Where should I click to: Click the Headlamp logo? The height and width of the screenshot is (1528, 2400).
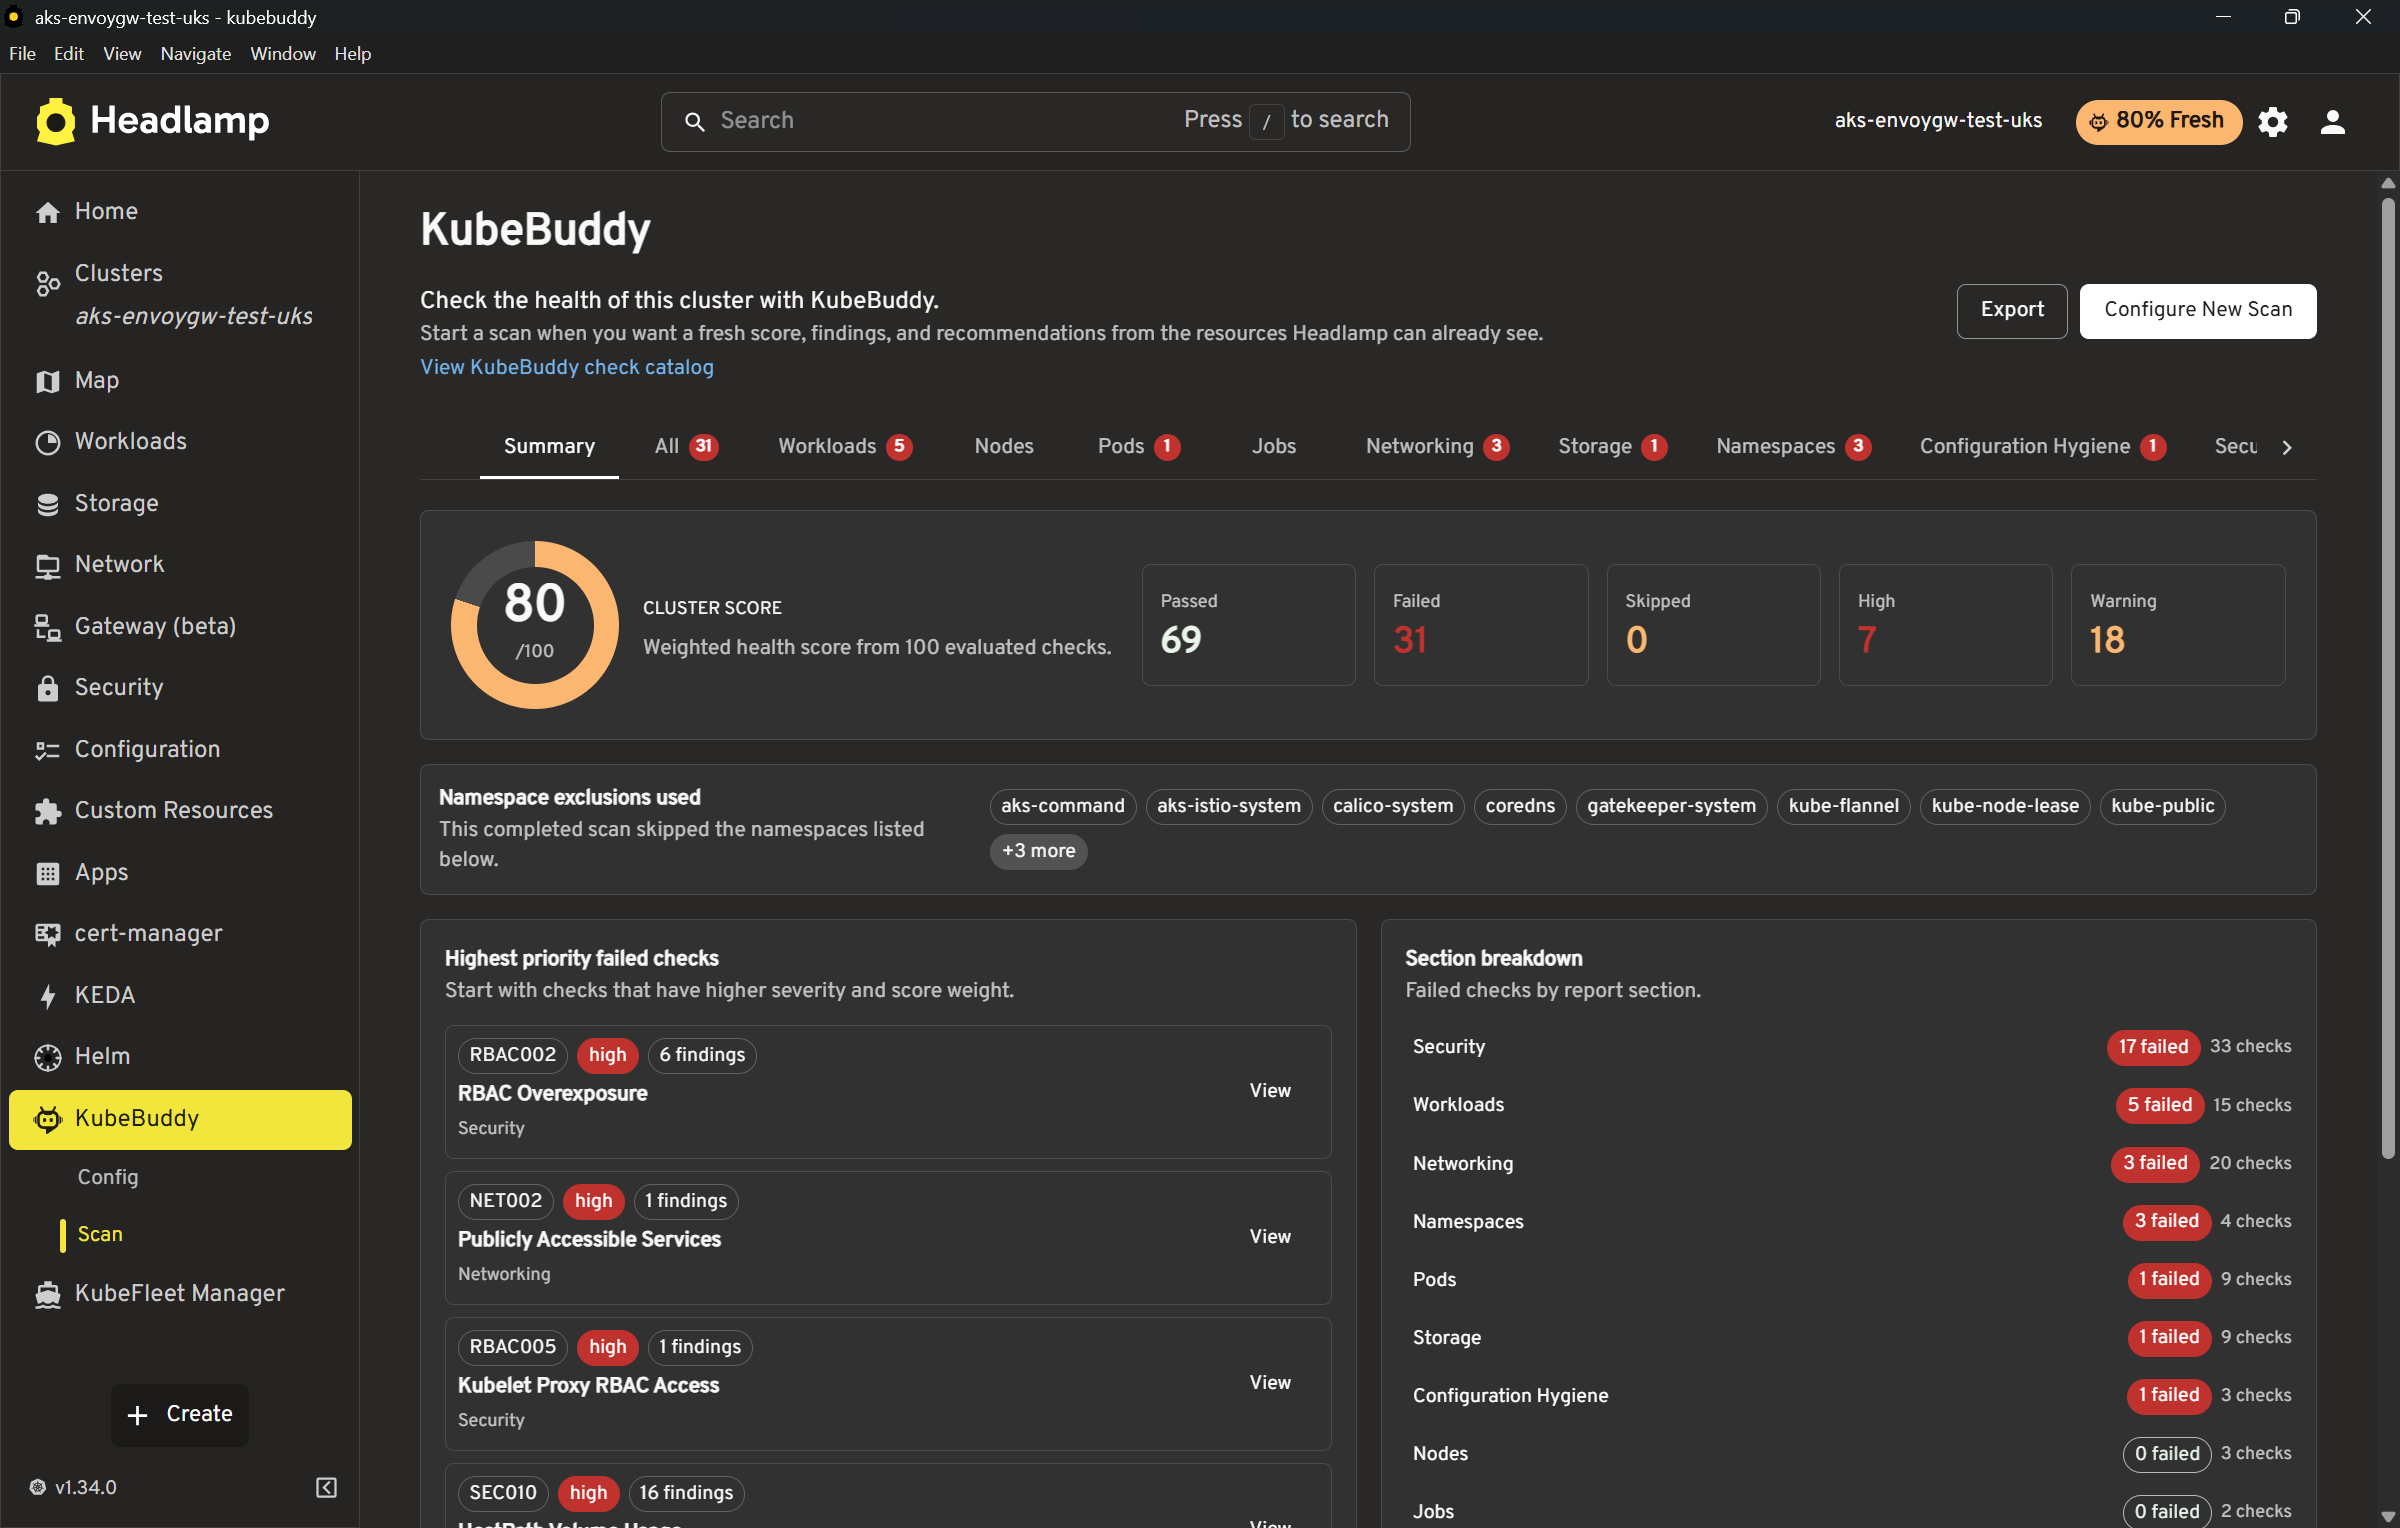click(x=152, y=121)
